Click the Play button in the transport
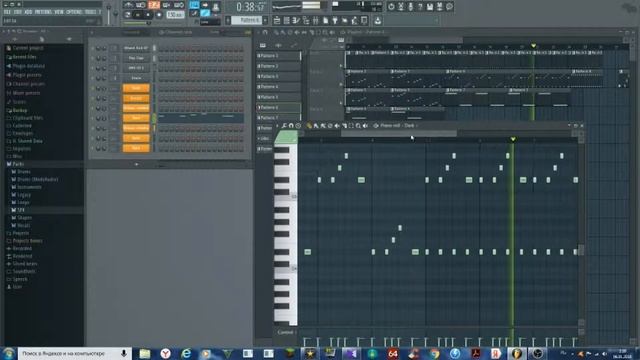The image size is (640, 360). pos(138,15)
